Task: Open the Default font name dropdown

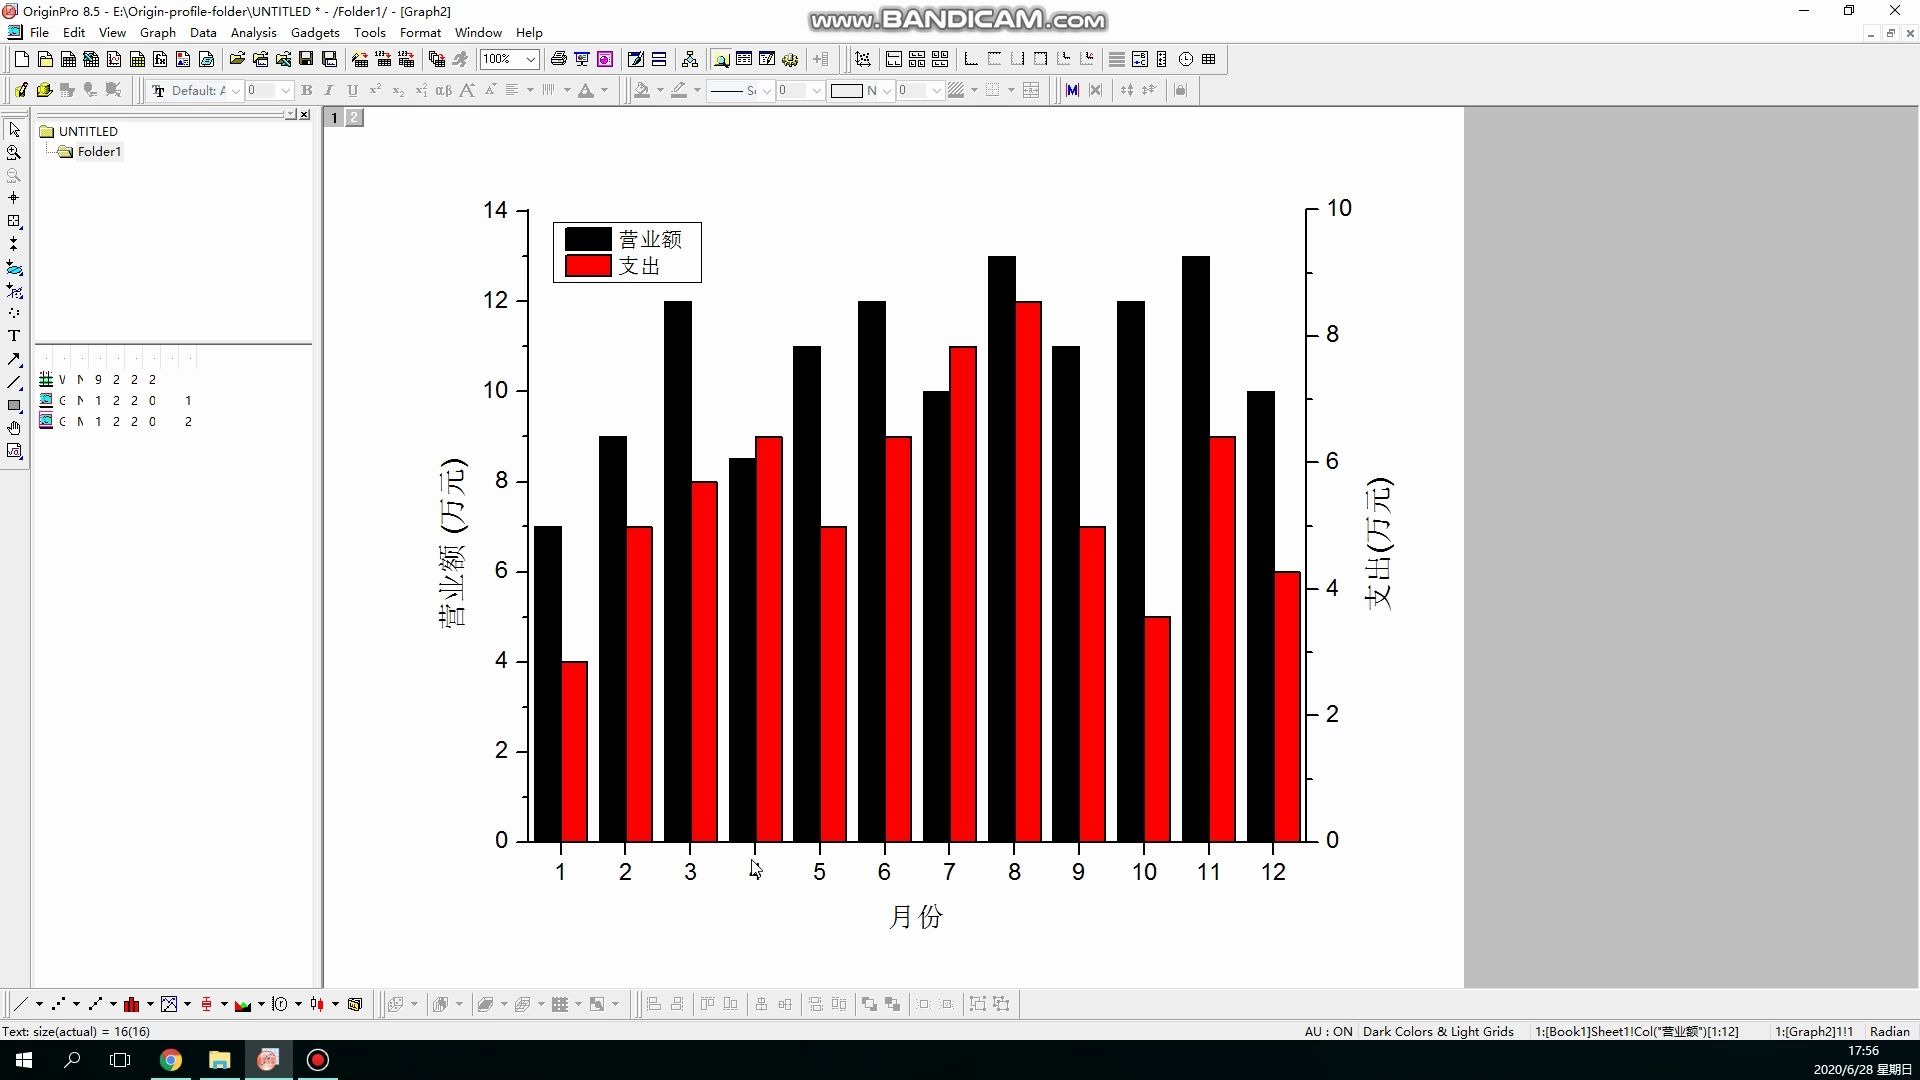Action: point(235,91)
